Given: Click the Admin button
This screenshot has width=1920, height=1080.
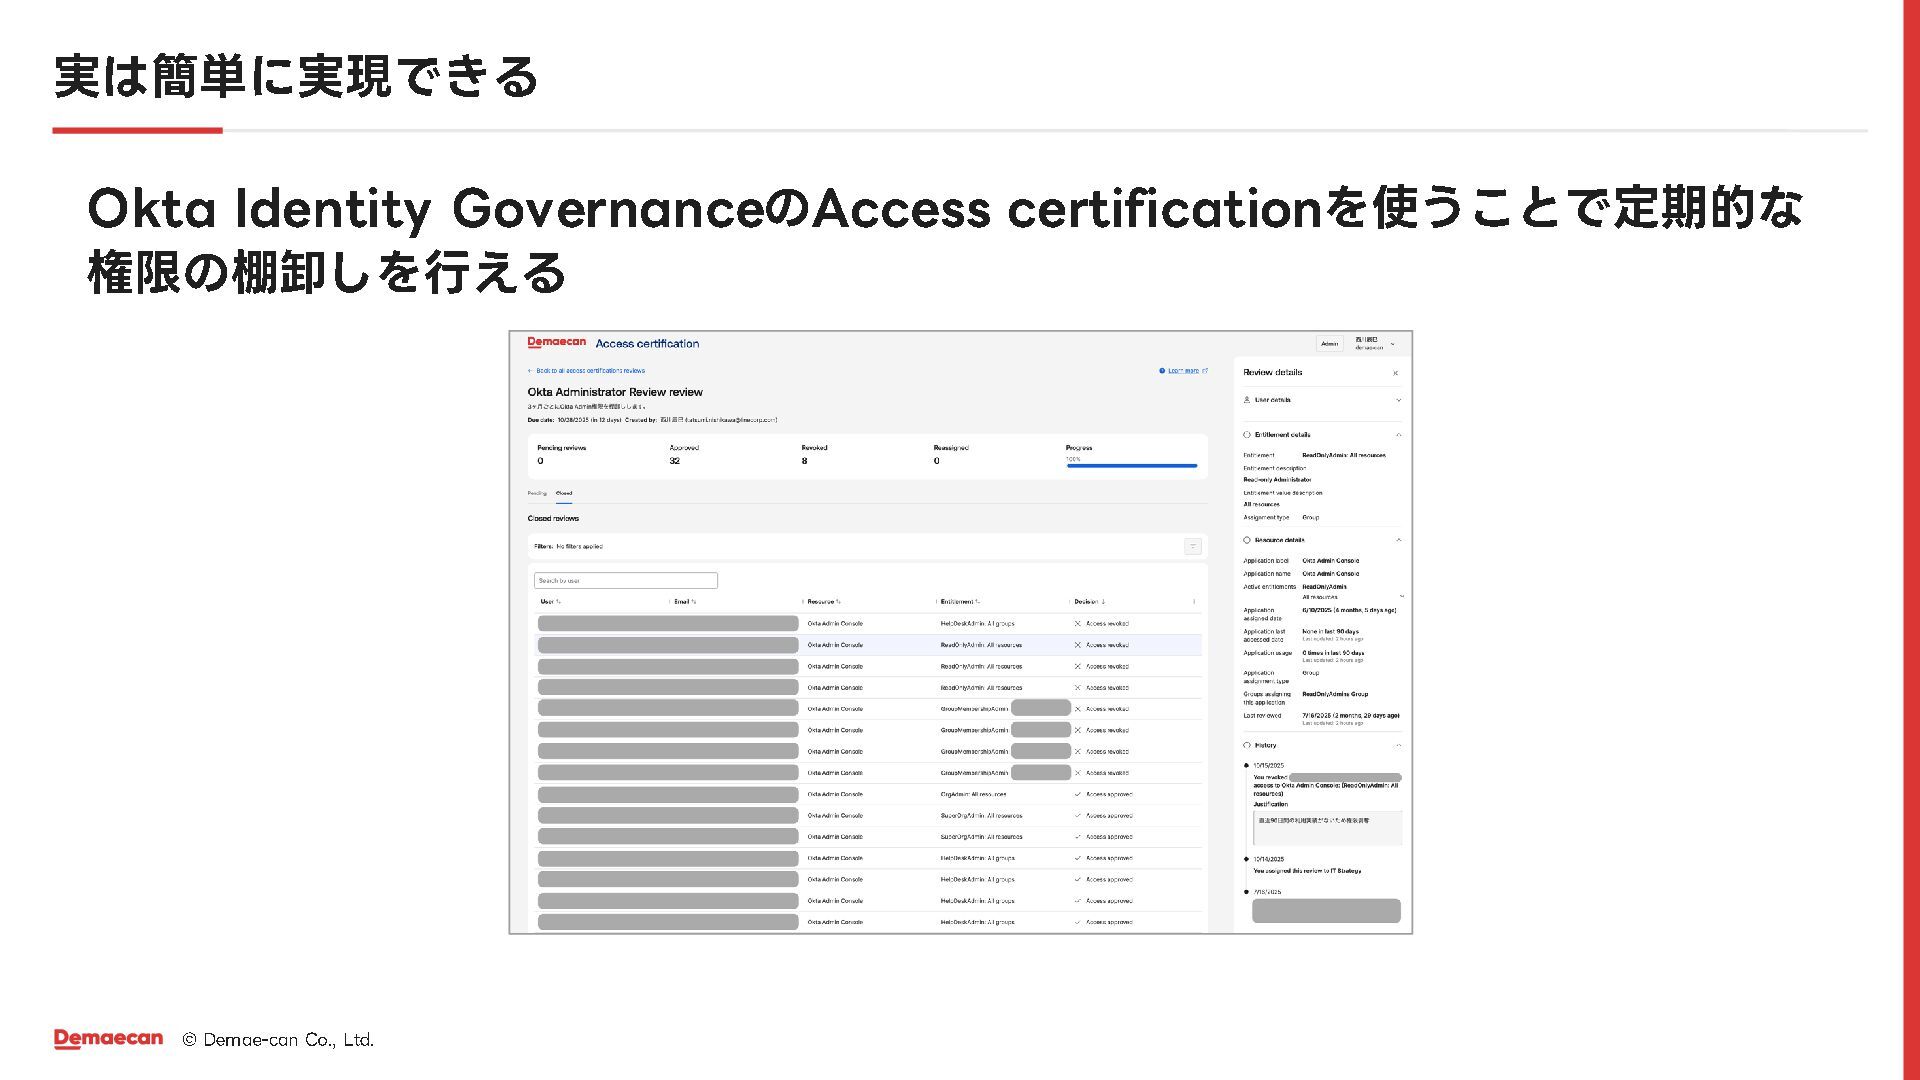Looking at the screenshot, I should pyautogui.click(x=1329, y=343).
